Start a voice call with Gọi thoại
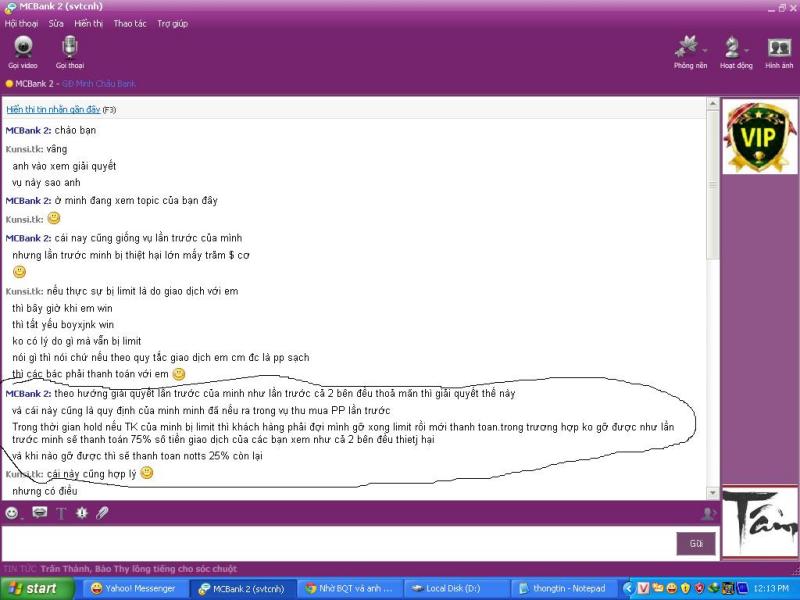 click(x=69, y=52)
